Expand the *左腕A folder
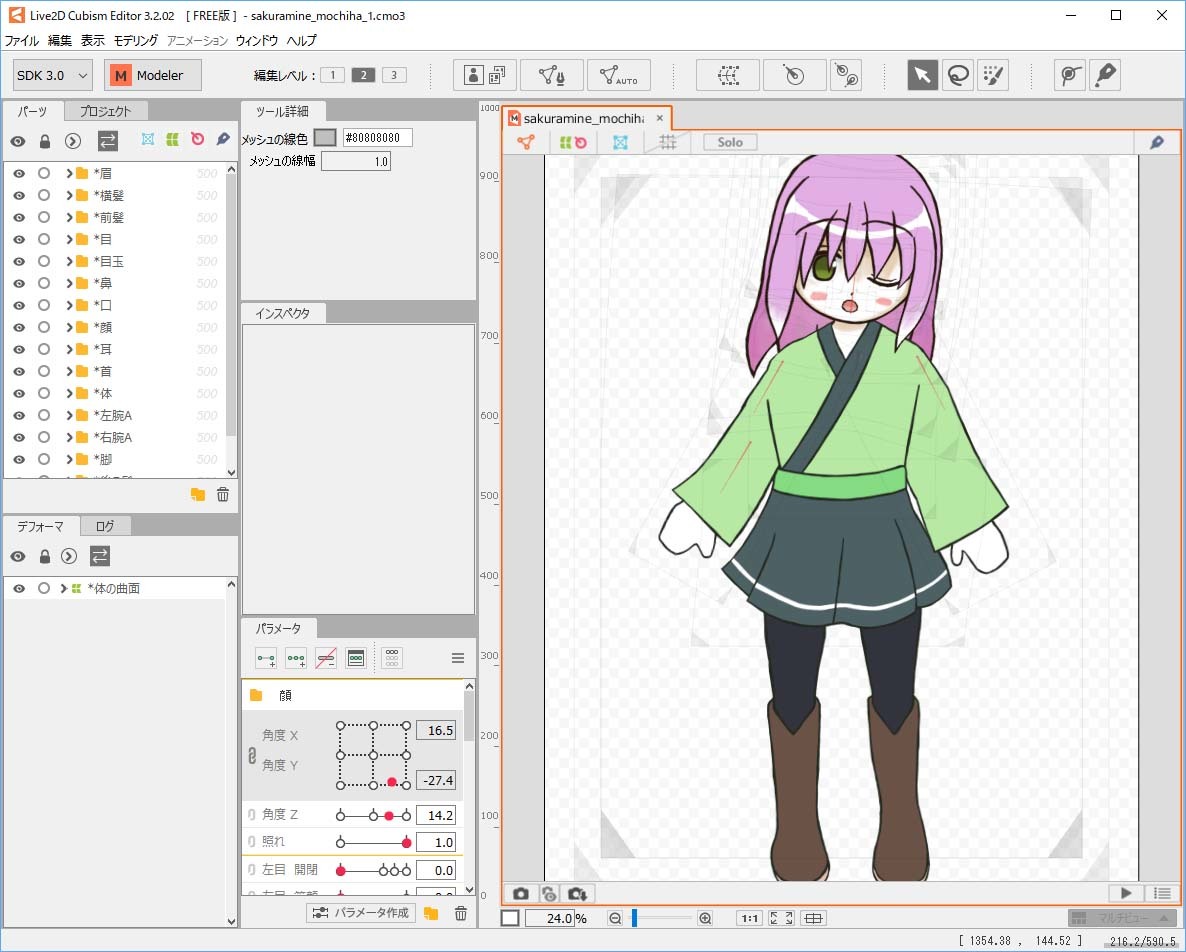Screen dimensions: 1186x952 click(69, 415)
